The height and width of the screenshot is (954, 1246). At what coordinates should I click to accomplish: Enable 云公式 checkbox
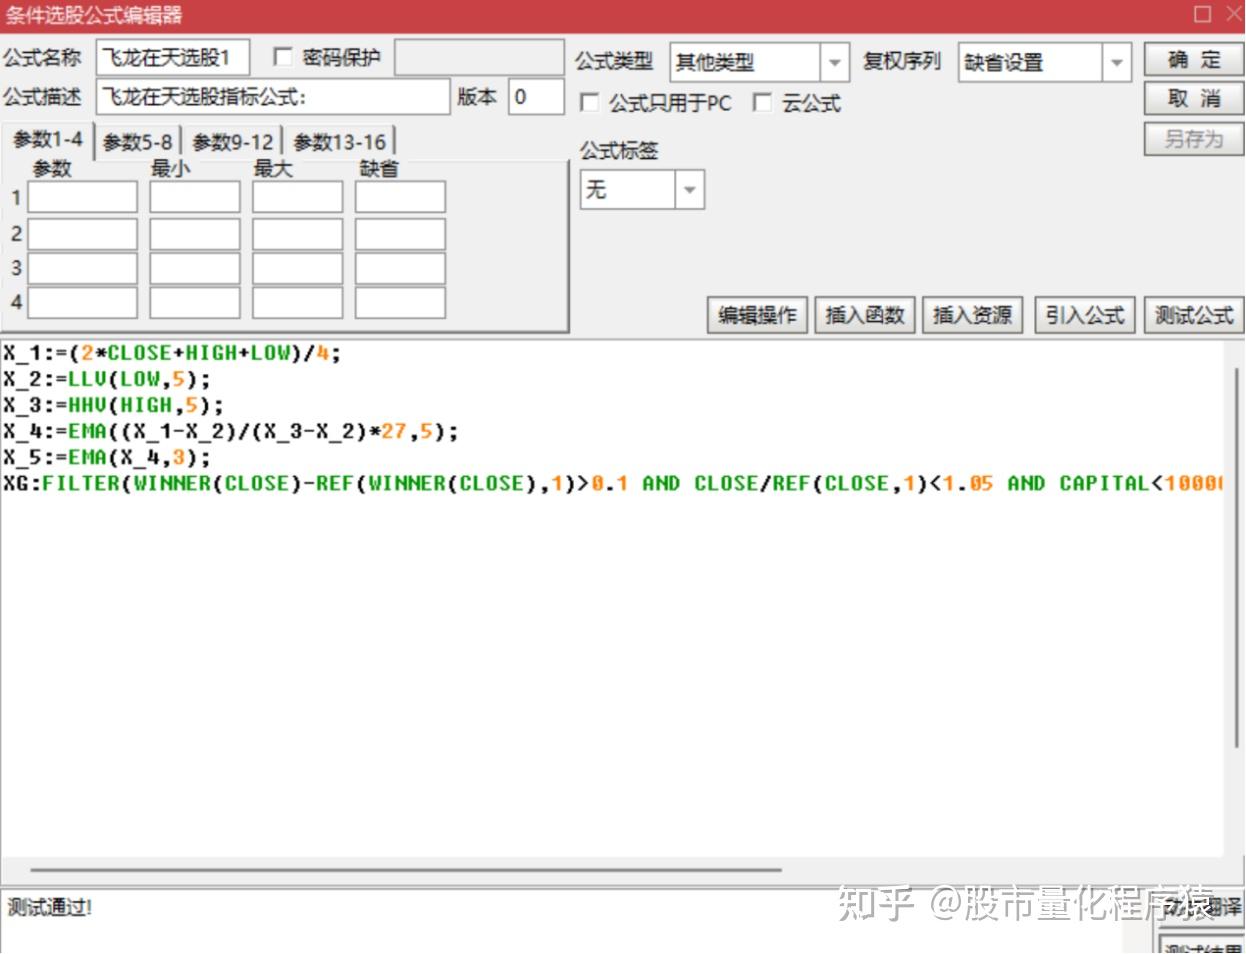click(762, 103)
